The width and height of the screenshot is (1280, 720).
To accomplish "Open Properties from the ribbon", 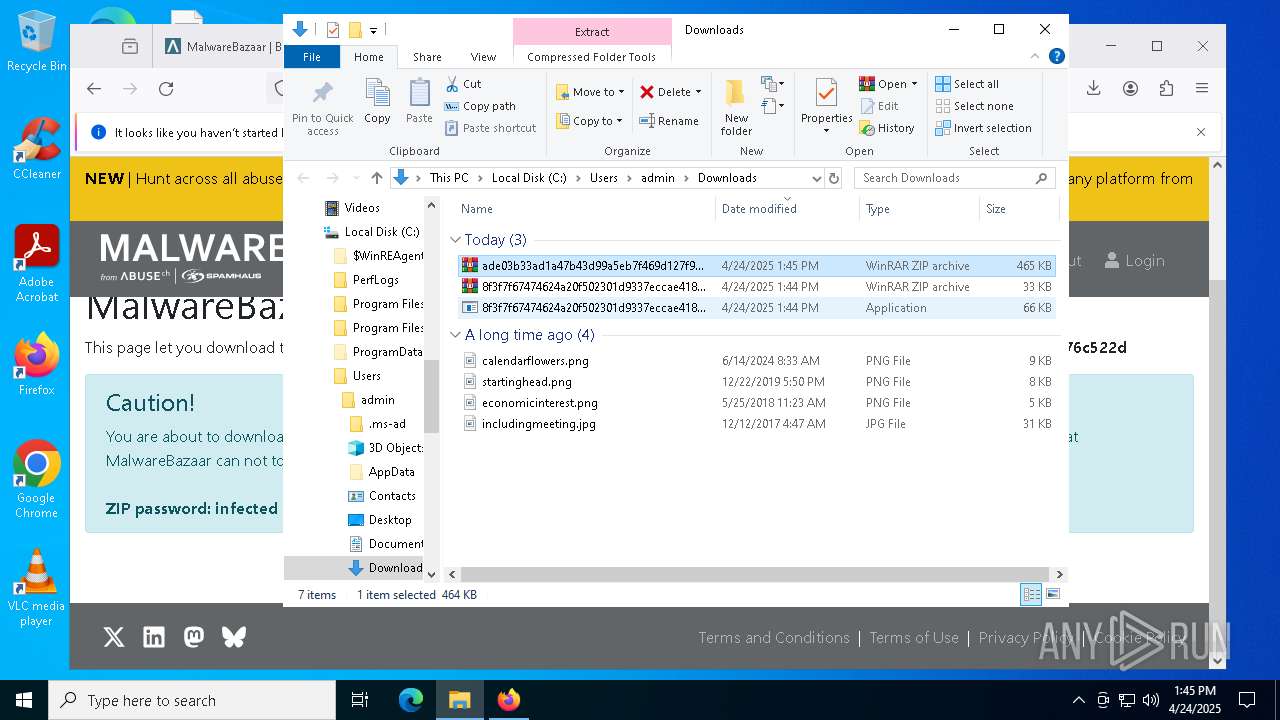I will click(x=826, y=106).
